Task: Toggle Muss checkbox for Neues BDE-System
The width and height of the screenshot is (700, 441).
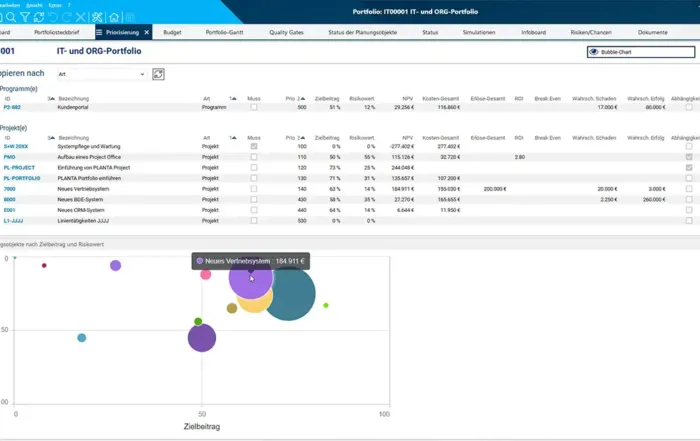Action: click(254, 200)
